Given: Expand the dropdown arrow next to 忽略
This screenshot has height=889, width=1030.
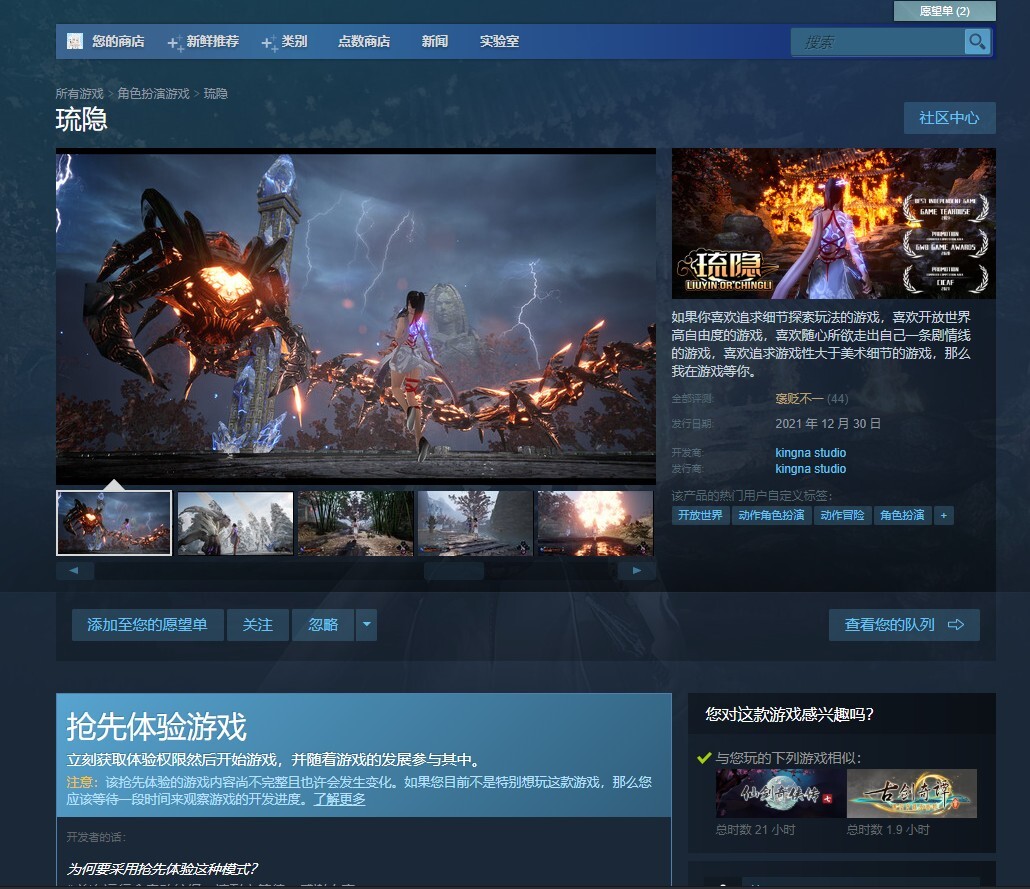Looking at the screenshot, I should (x=367, y=624).
